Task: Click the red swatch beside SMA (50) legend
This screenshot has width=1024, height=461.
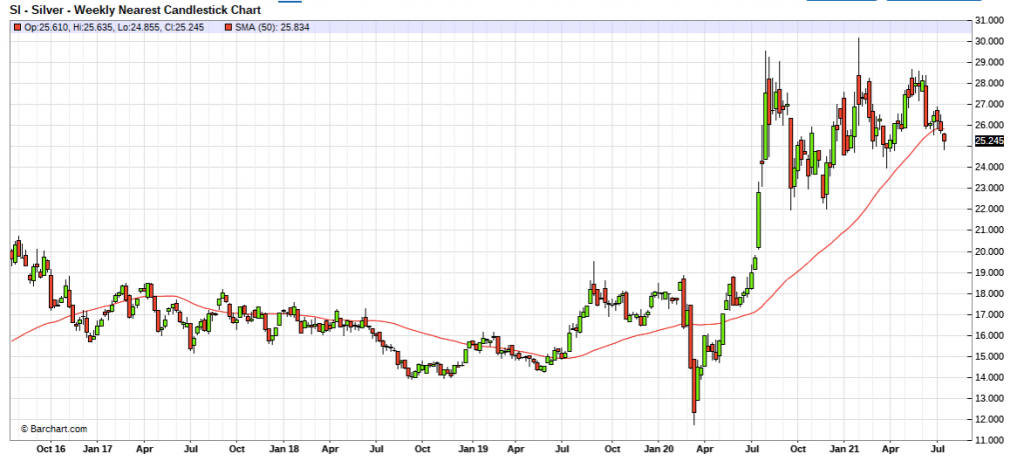Action: coord(228,28)
